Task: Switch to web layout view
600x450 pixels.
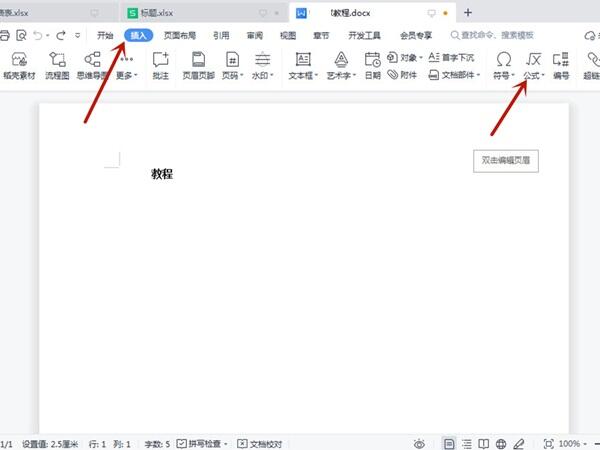Action: coord(501,444)
